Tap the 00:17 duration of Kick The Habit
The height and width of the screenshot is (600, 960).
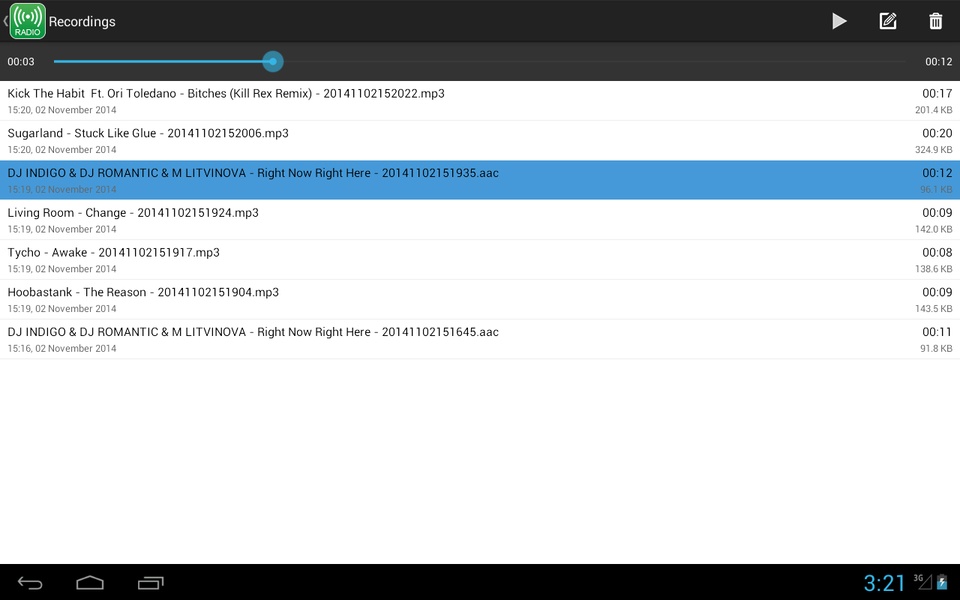click(x=937, y=94)
